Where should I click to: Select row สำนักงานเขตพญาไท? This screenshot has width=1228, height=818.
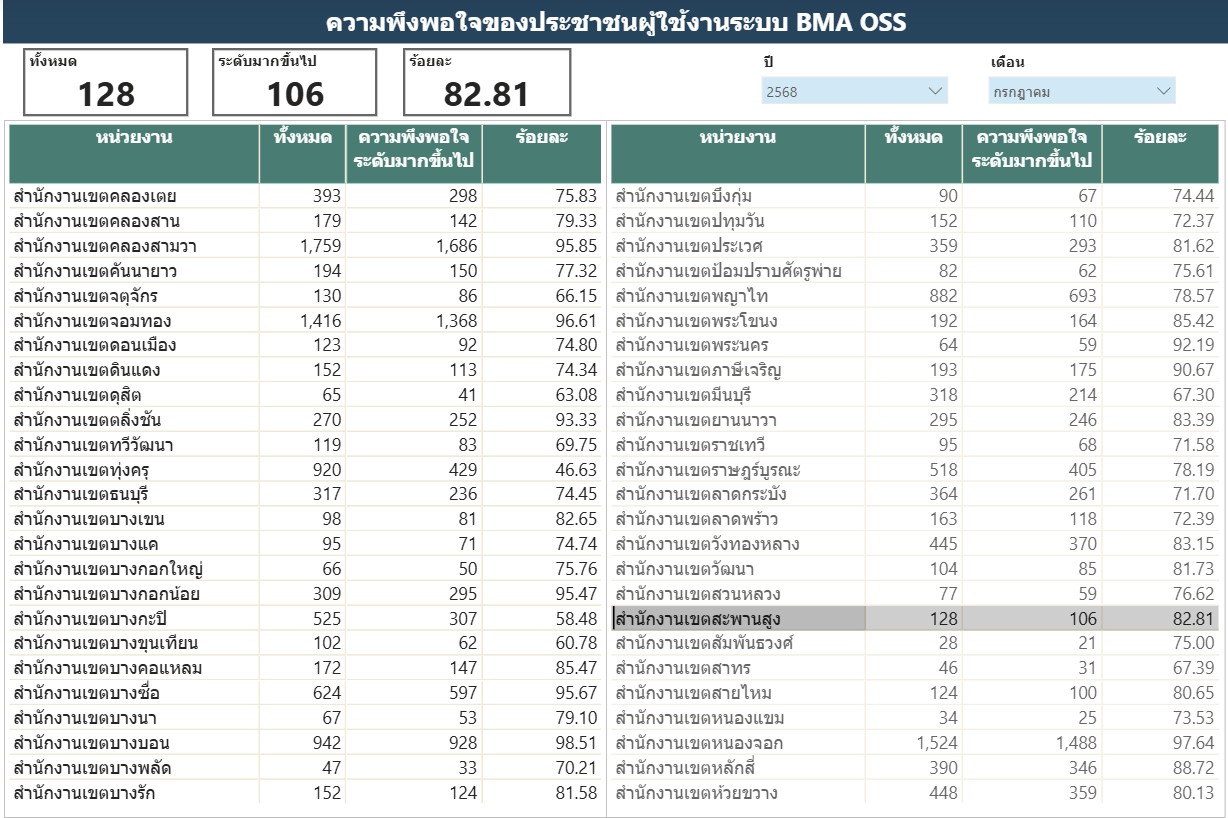click(x=914, y=295)
